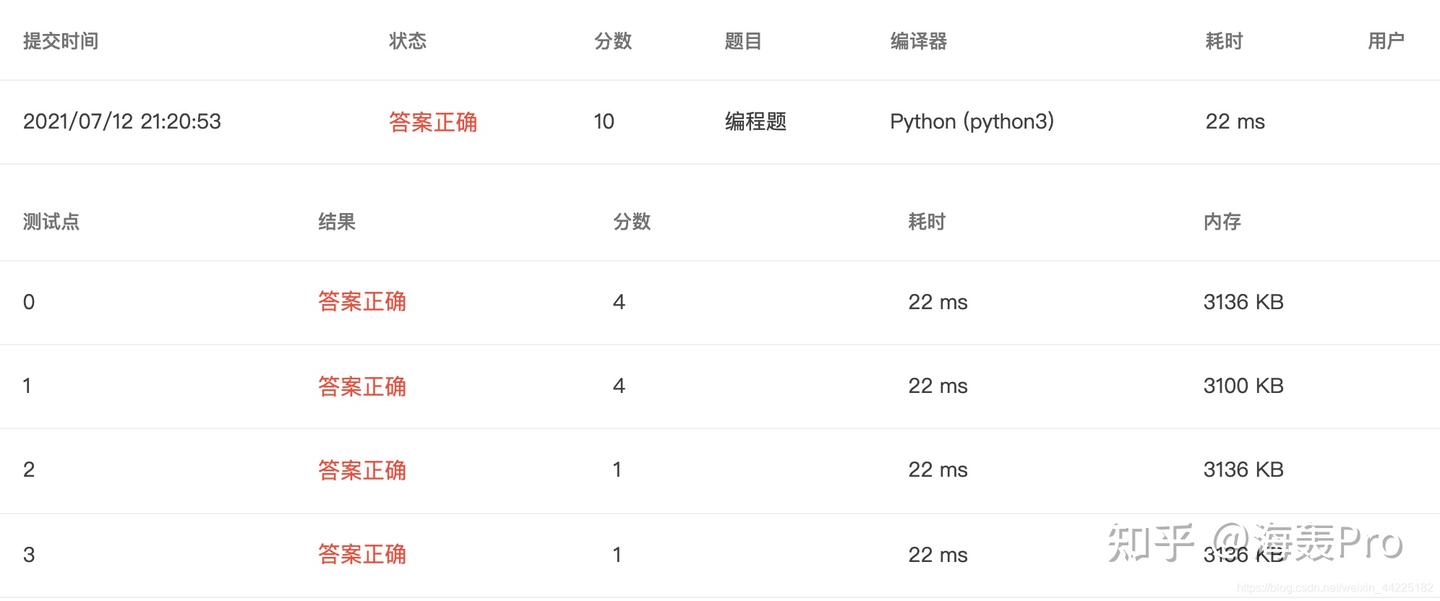The width and height of the screenshot is (1440, 601).
Task: Click the Python (python3) compiler entry
Action: coord(972,122)
